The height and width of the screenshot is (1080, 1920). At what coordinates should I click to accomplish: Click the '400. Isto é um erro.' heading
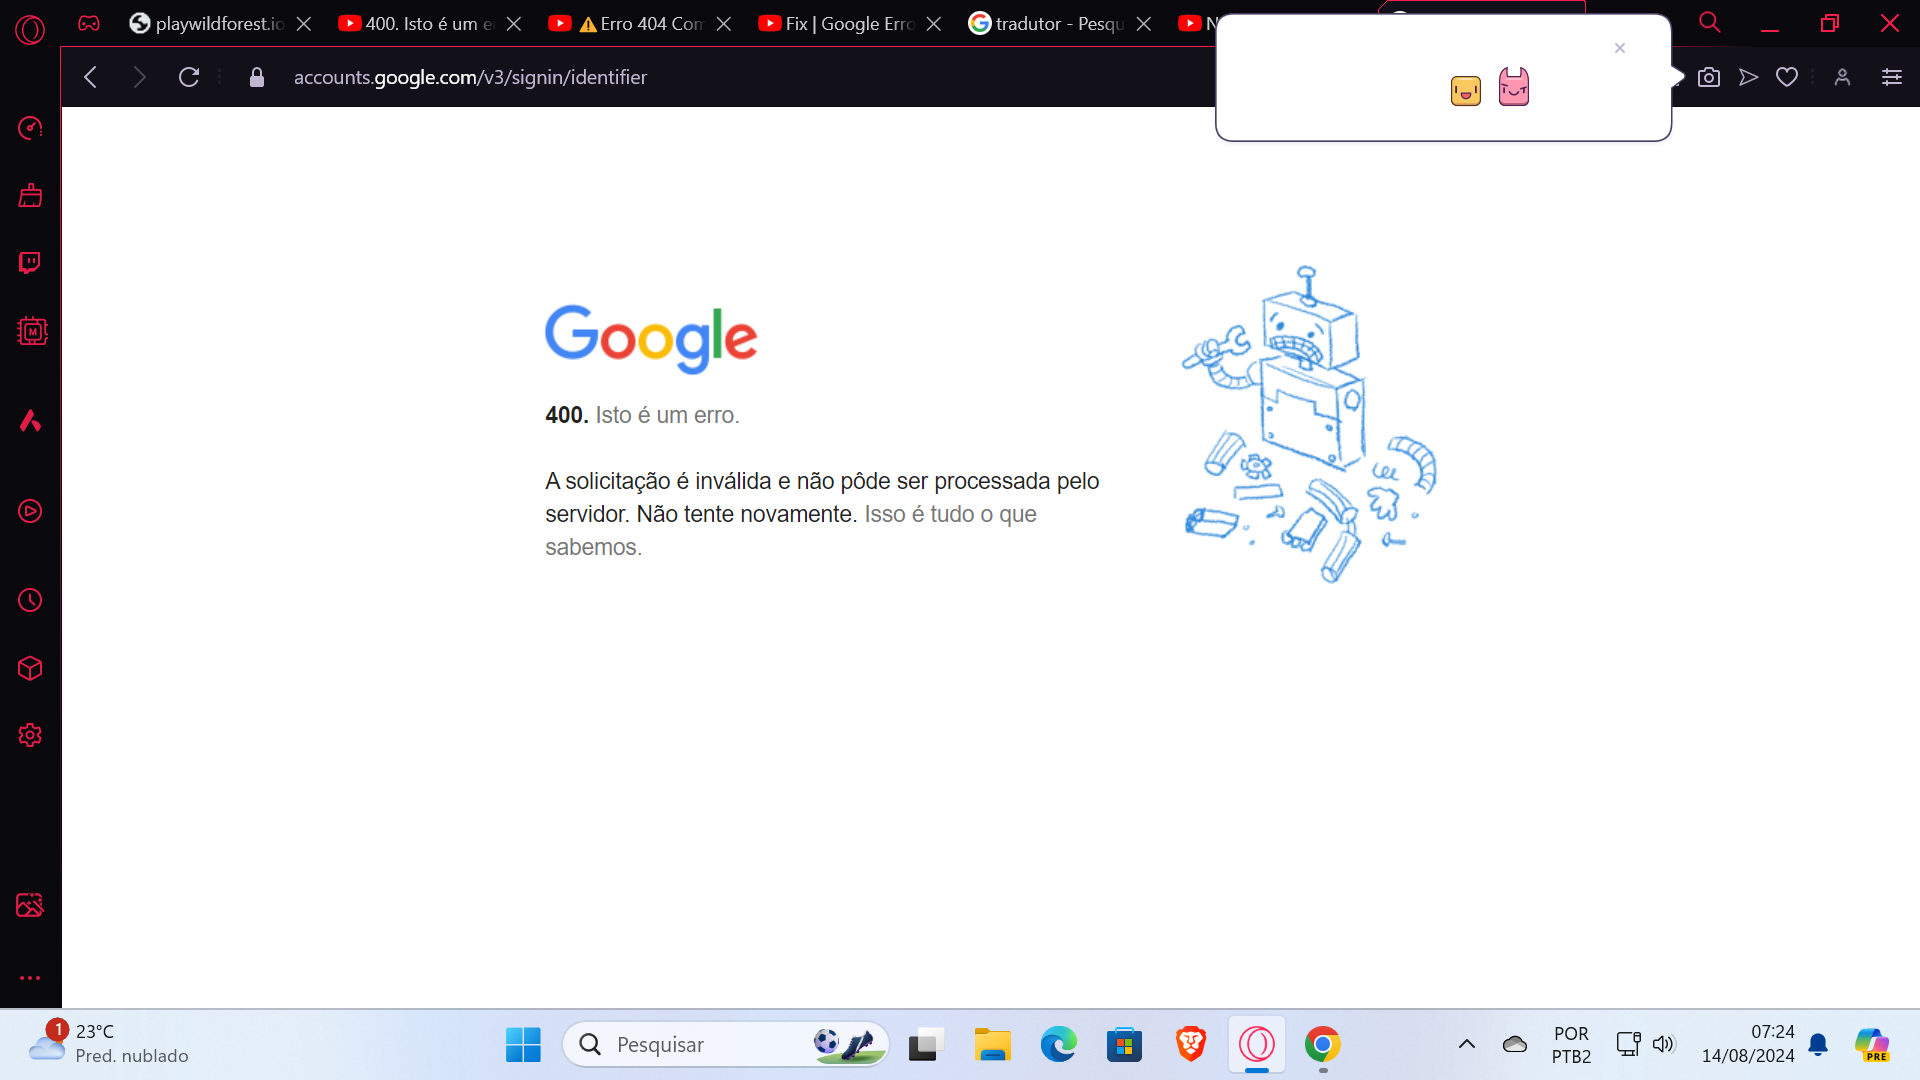point(642,415)
